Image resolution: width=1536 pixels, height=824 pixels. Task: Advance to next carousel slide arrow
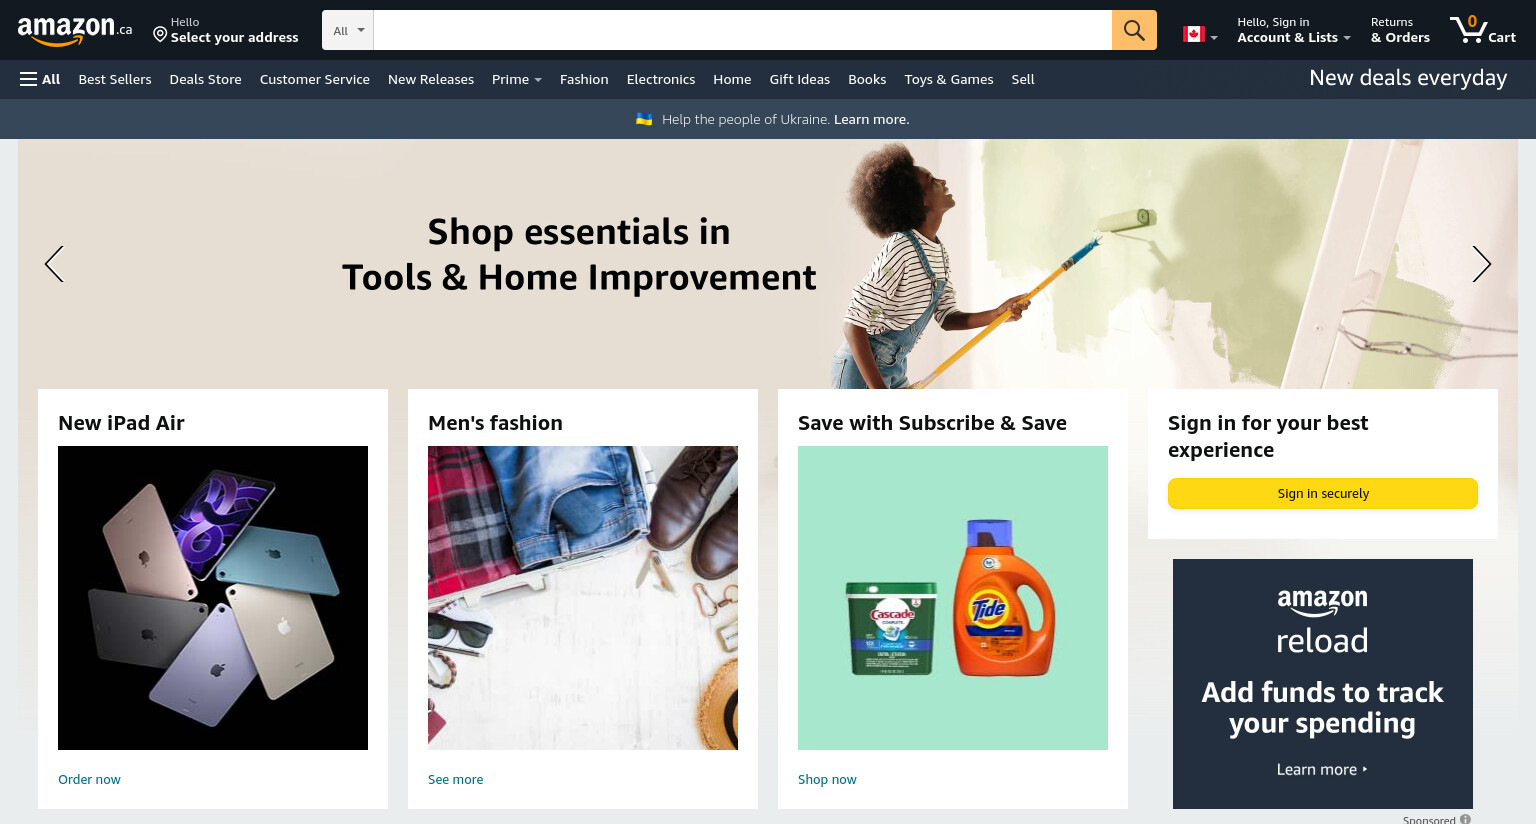coord(1481,264)
